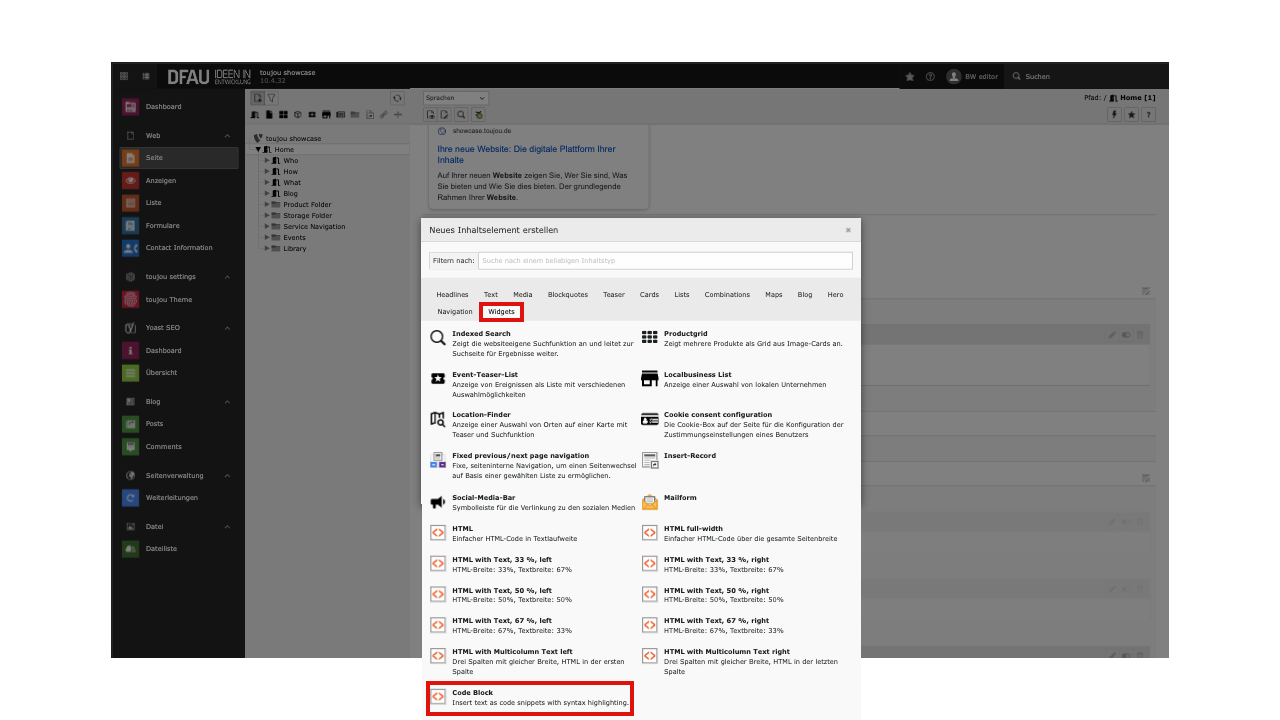Open the Formulare module
Image resolution: width=1280 pixels, height=720 pixels.
pyautogui.click(x=179, y=226)
